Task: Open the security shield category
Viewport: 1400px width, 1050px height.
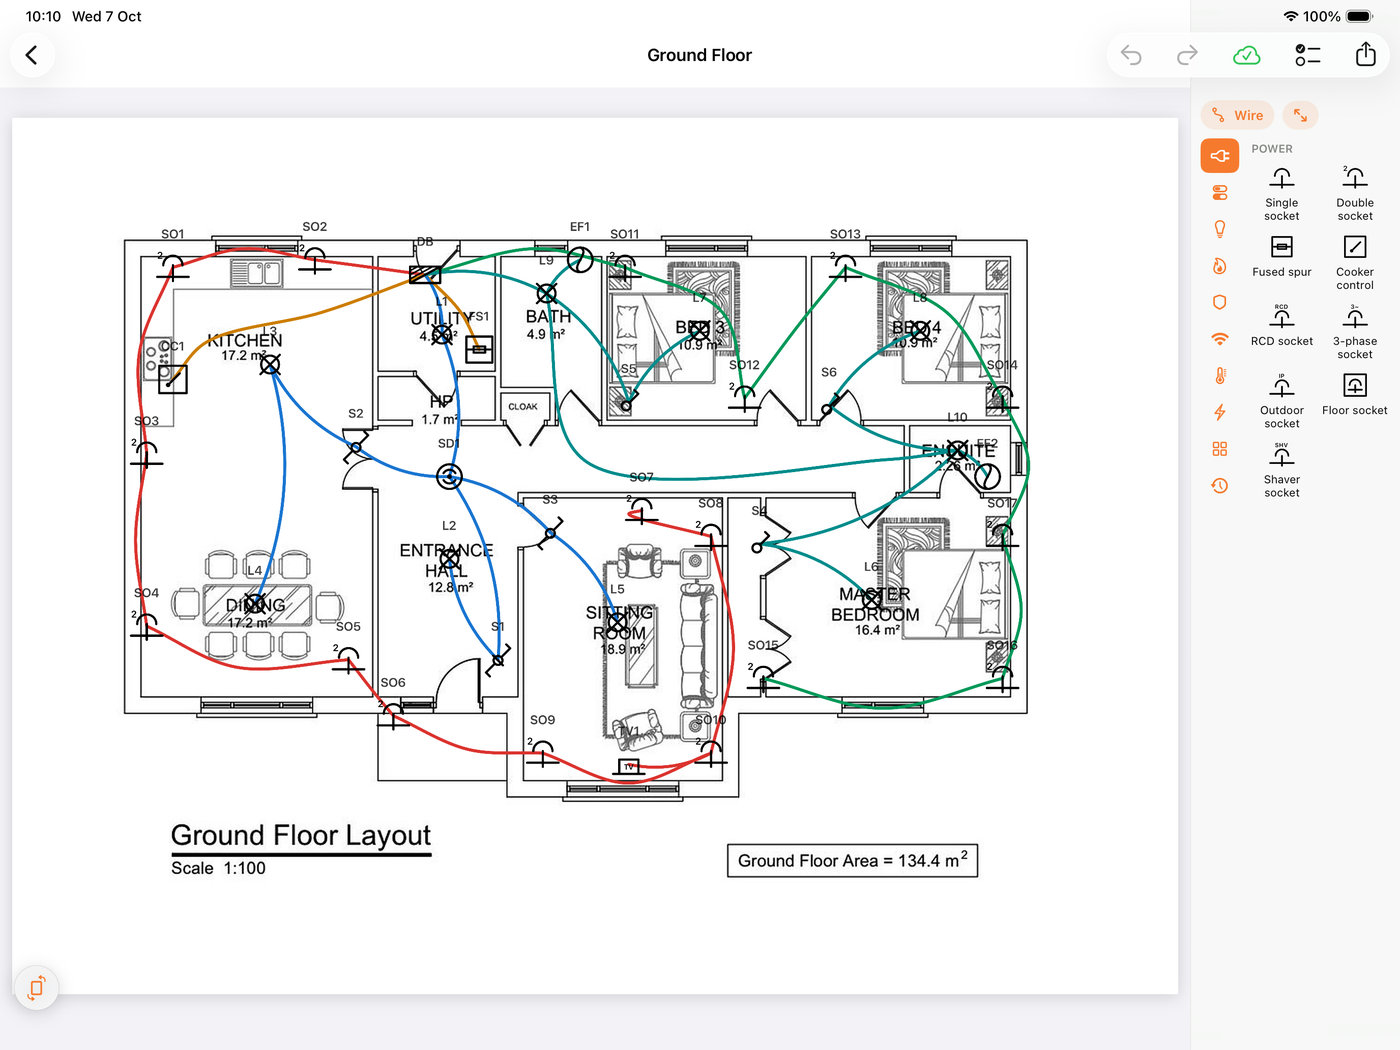Action: pyautogui.click(x=1220, y=302)
